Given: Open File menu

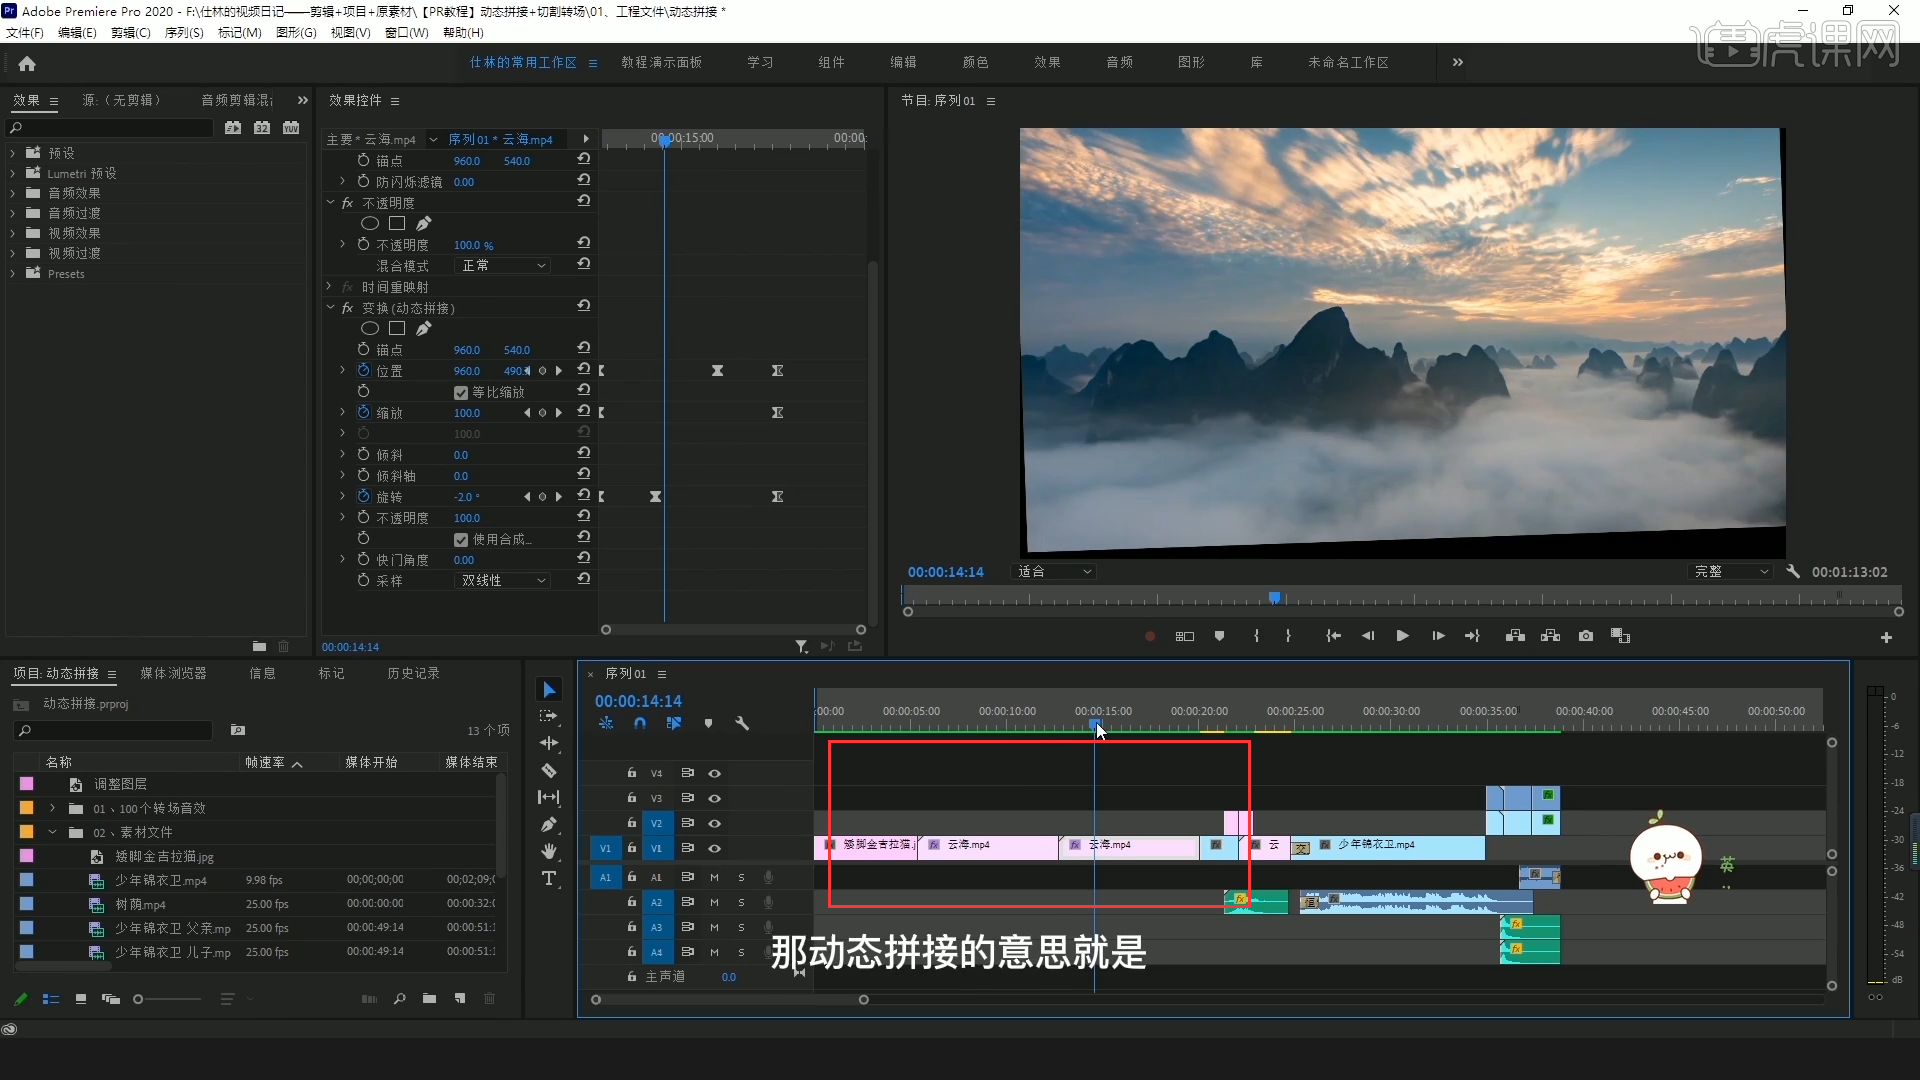Looking at the screenshot, I should [x=25, y=33].
